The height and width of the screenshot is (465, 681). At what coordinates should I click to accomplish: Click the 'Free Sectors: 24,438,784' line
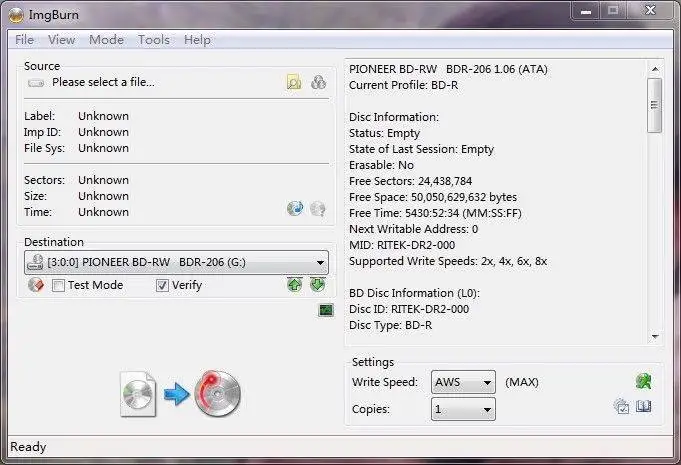pyautogui.click(x=410, y=181)
